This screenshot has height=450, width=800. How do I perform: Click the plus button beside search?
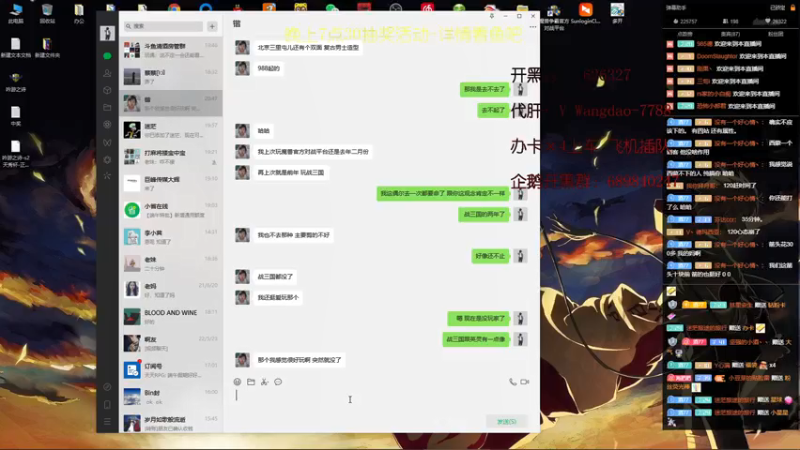coord(212,26)
